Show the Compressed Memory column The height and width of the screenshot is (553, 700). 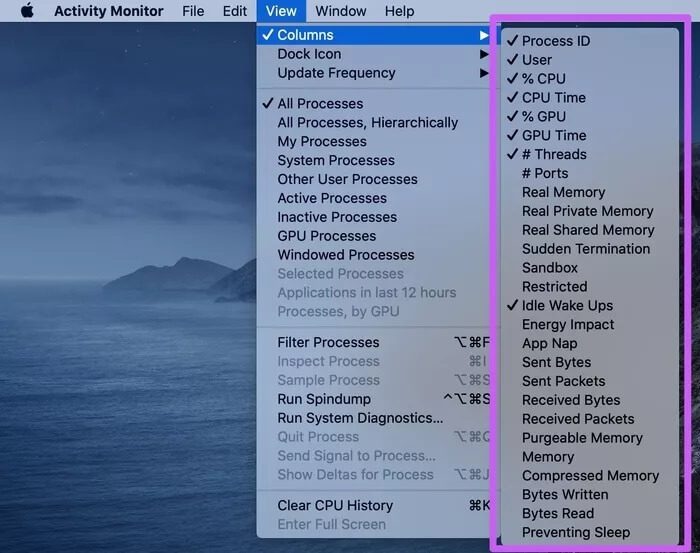pyautogui.click(x=590, y=476)
